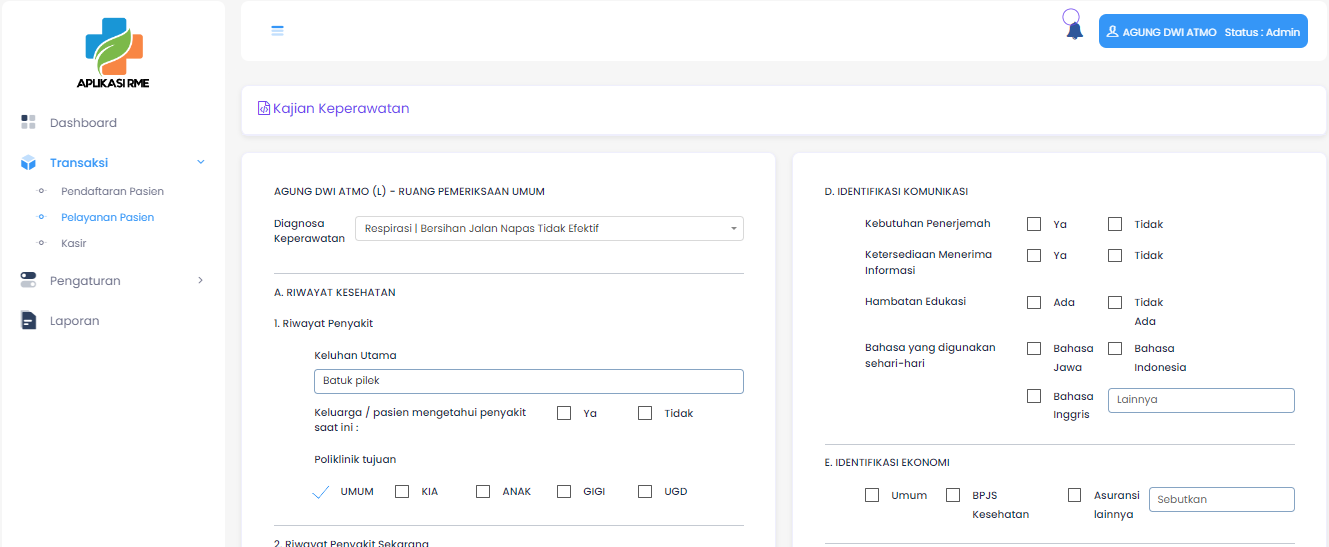Click the Kajian Keperawatan file icon
This screenshot has height=547, width=1329.
[264, 108]
